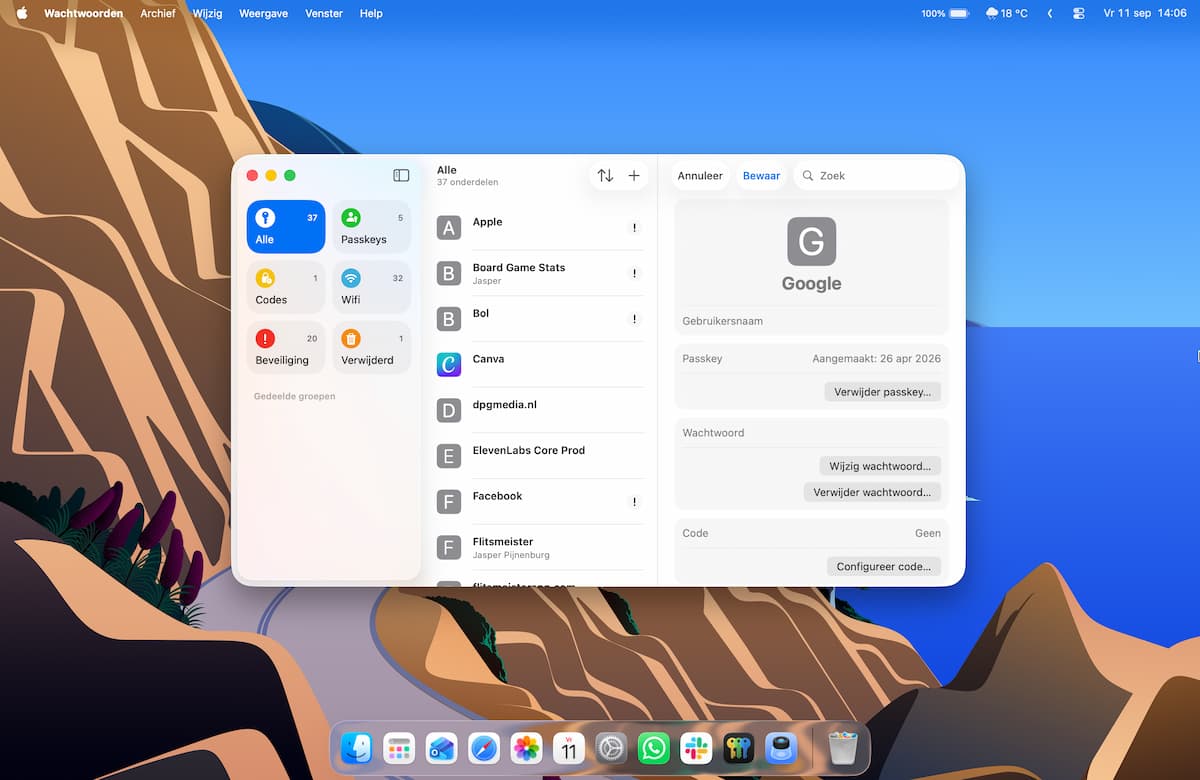Open the Venster menu
Image resolution: width=1200 pixels, height=780 pixels.
(324, 14)
